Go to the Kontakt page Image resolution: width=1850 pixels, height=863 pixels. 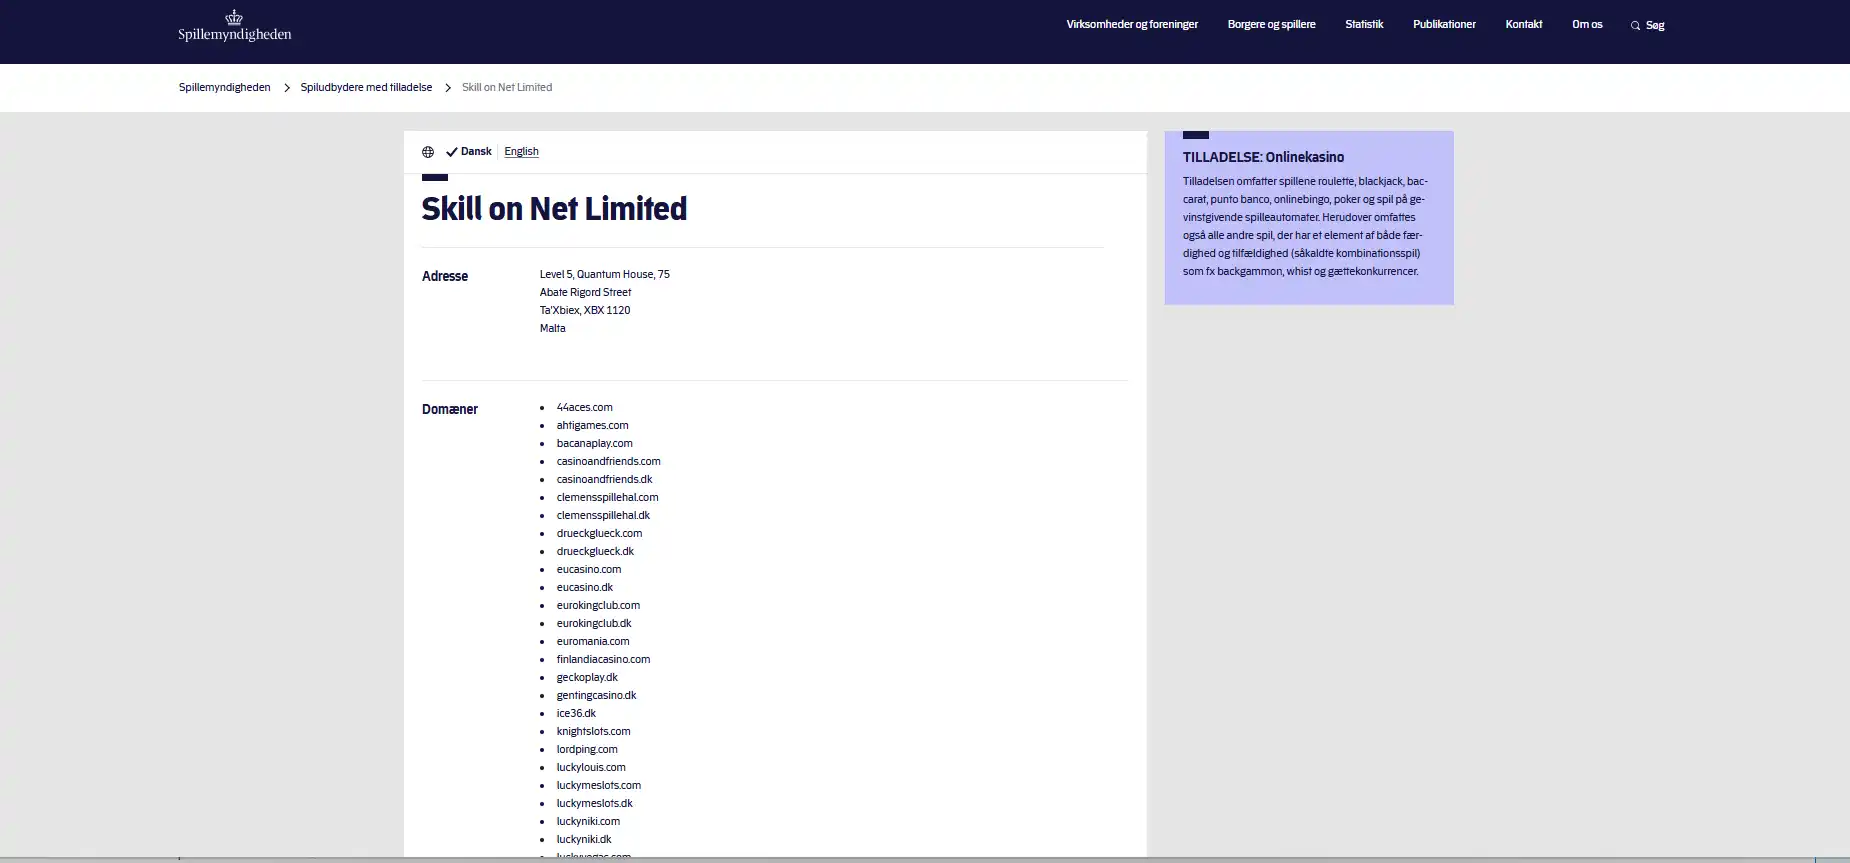coord(1524,25)
